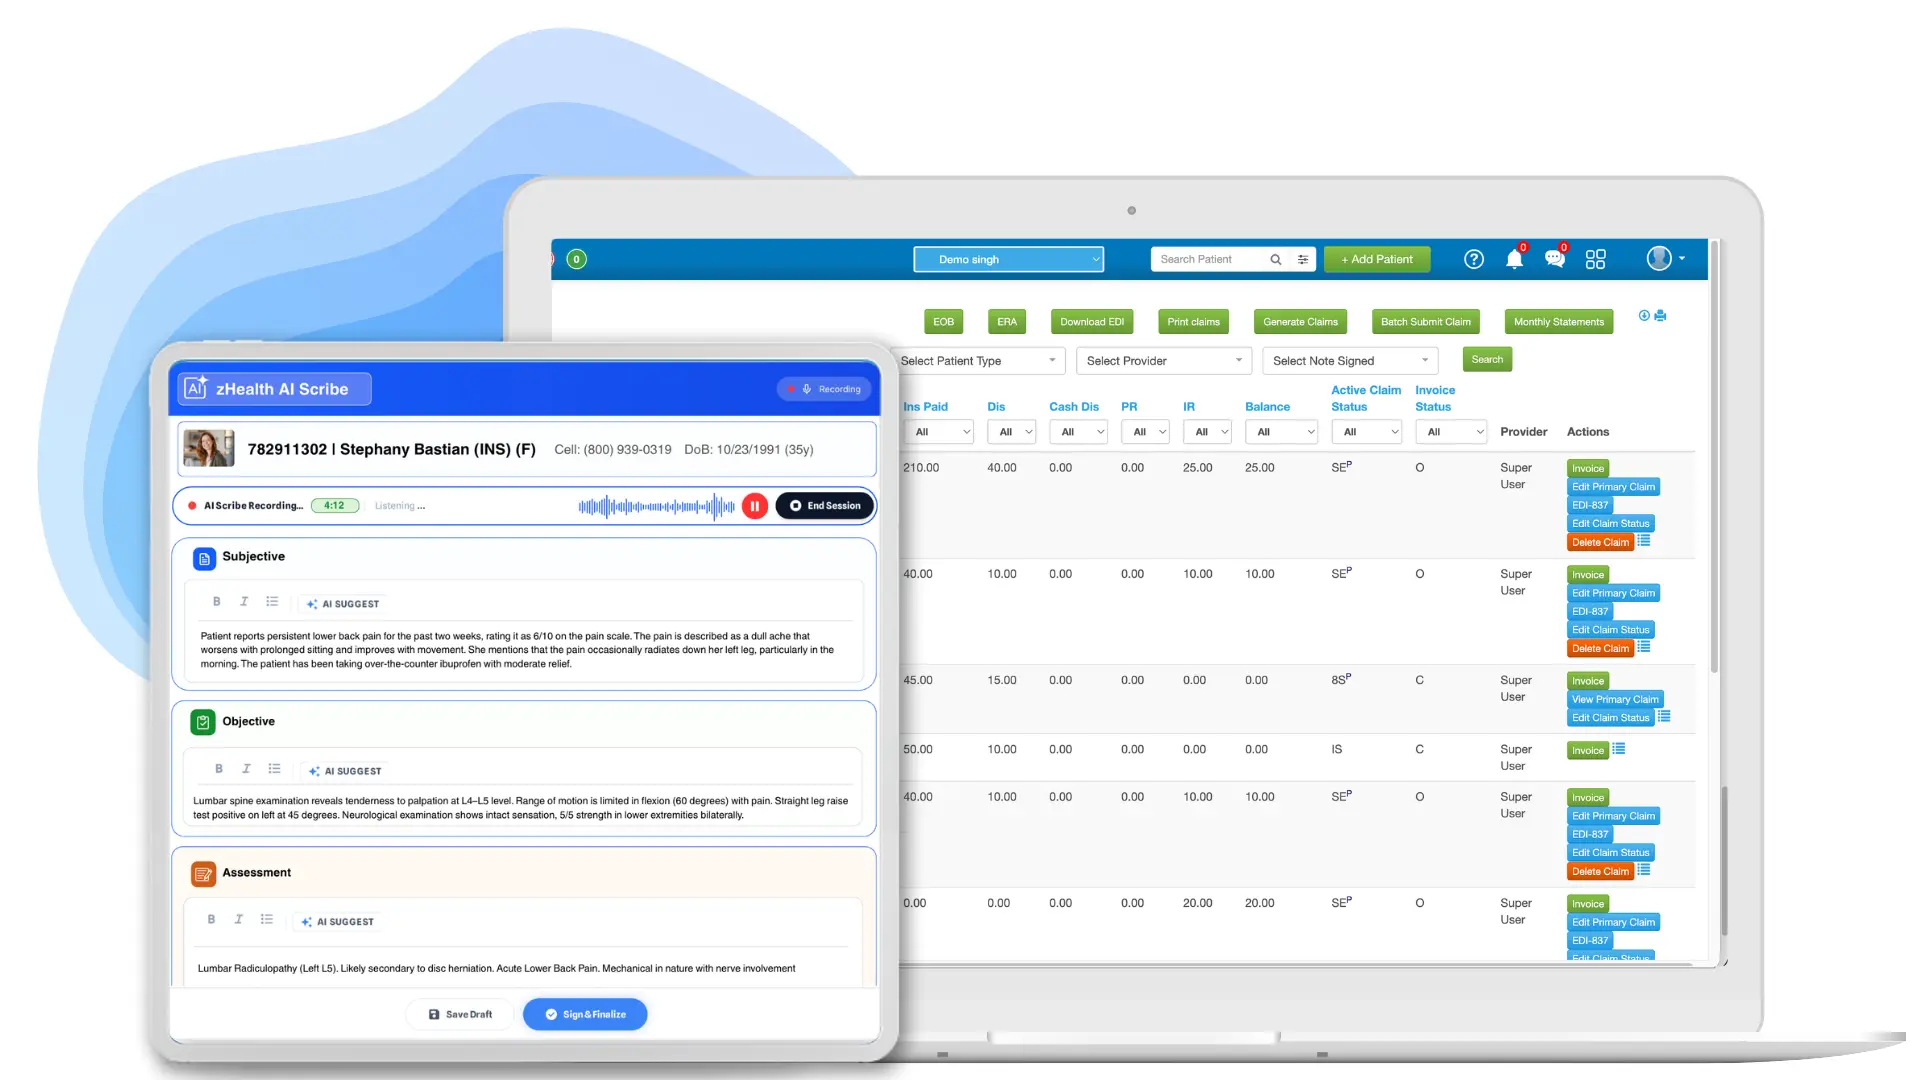The image size is (1920, 1080).
Task: Open the help question mark icon
Action: click(x=1474, y=260)
